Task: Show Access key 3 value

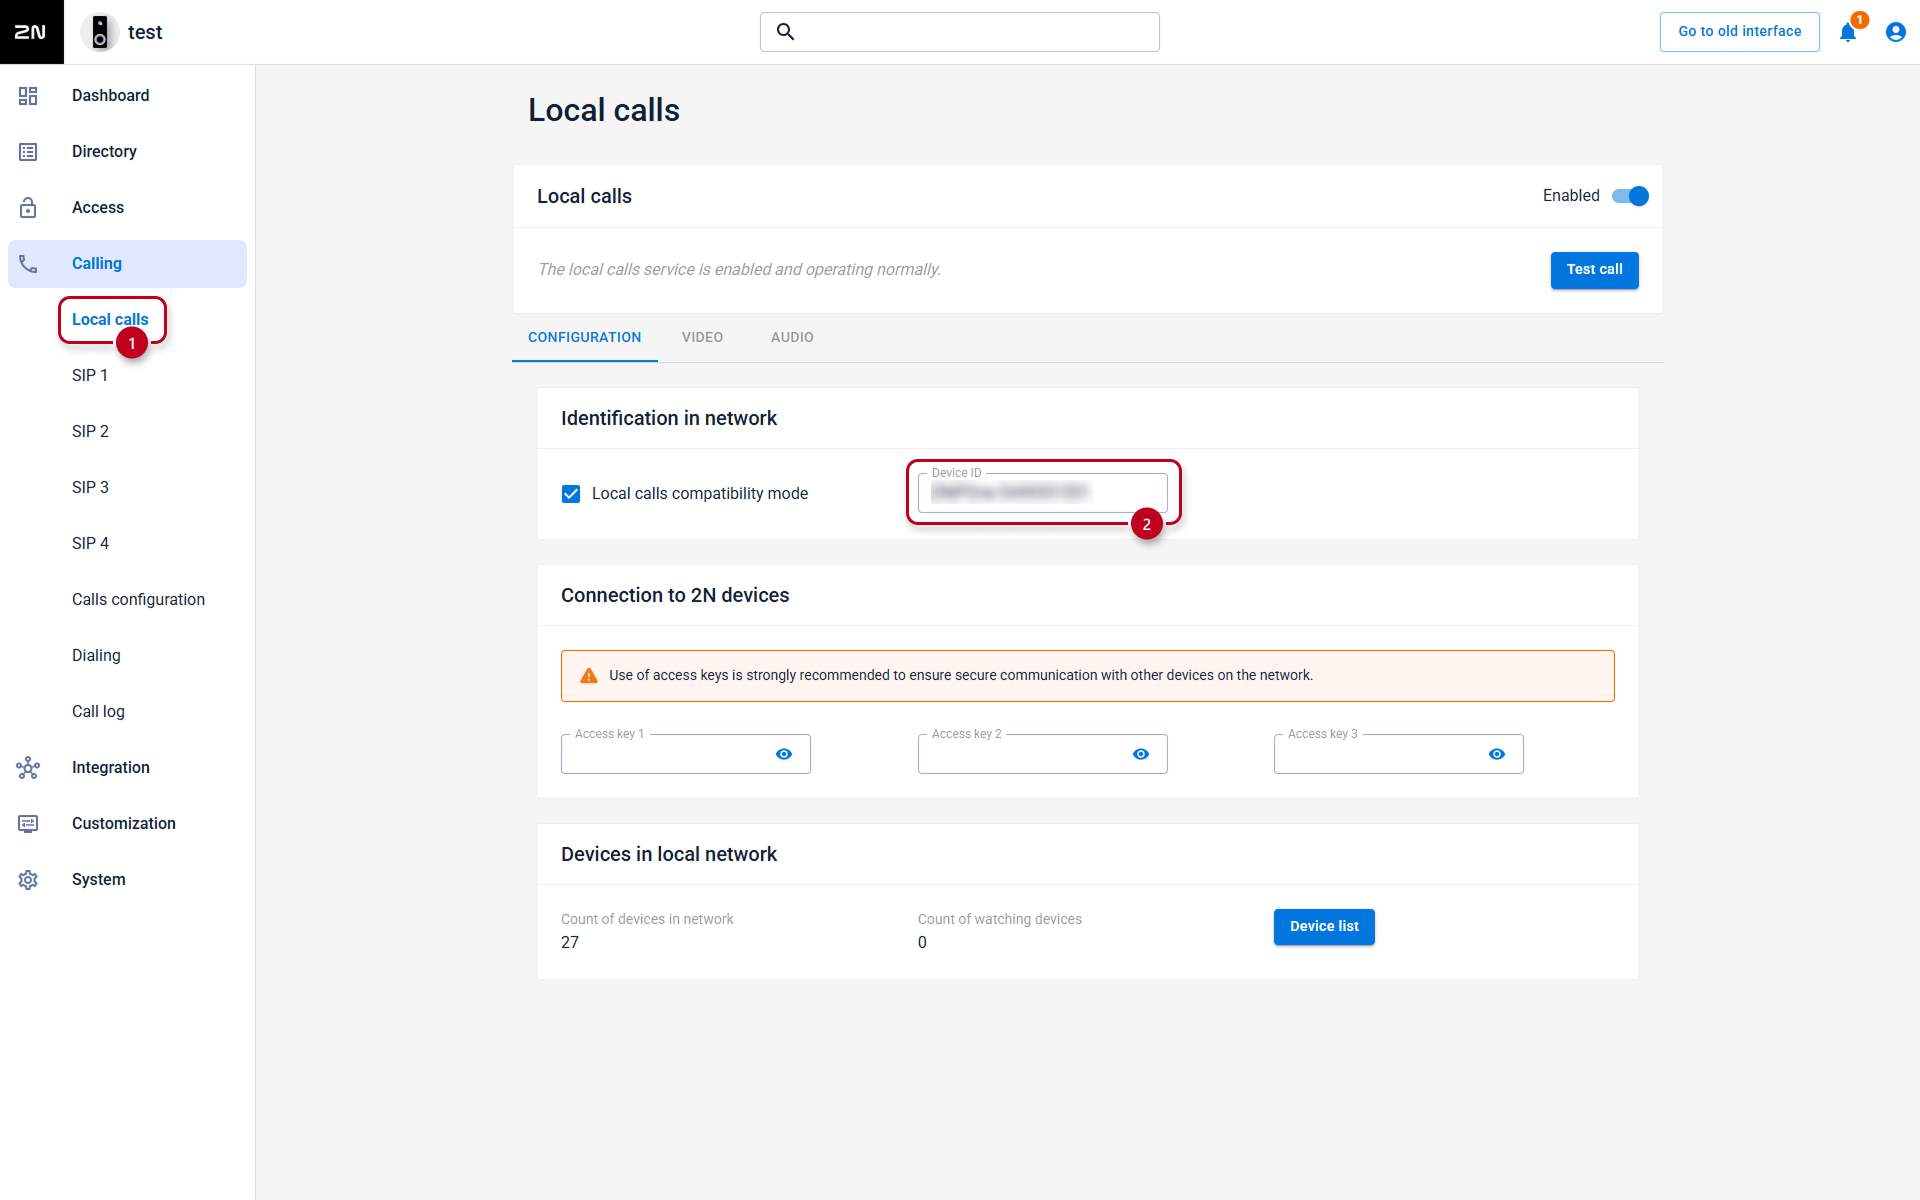Action: click(1497, 754)
